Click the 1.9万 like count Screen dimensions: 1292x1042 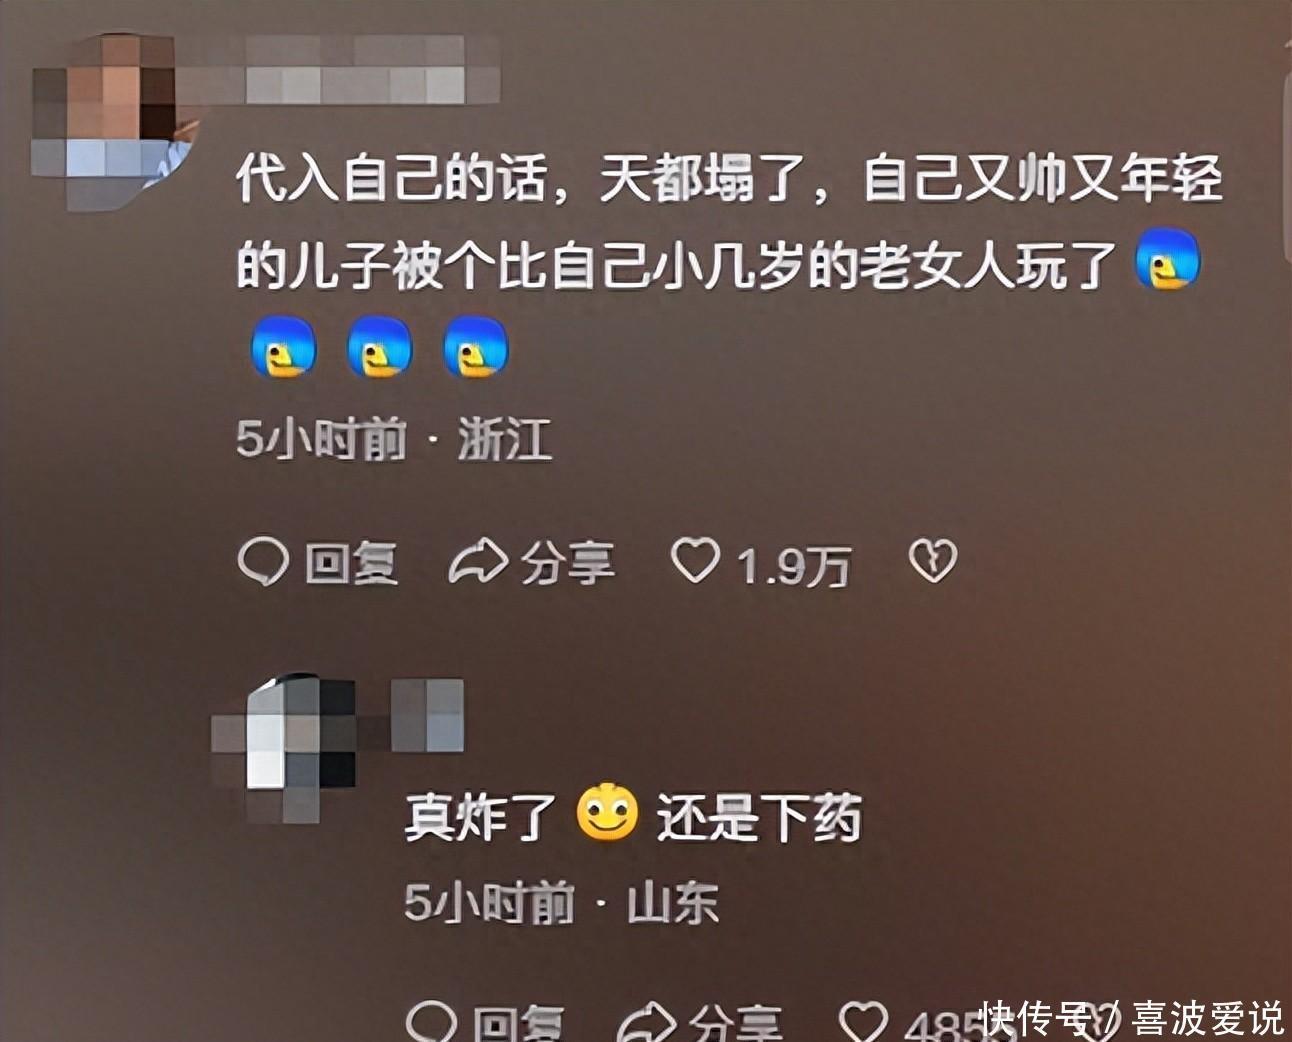[794, 566]
